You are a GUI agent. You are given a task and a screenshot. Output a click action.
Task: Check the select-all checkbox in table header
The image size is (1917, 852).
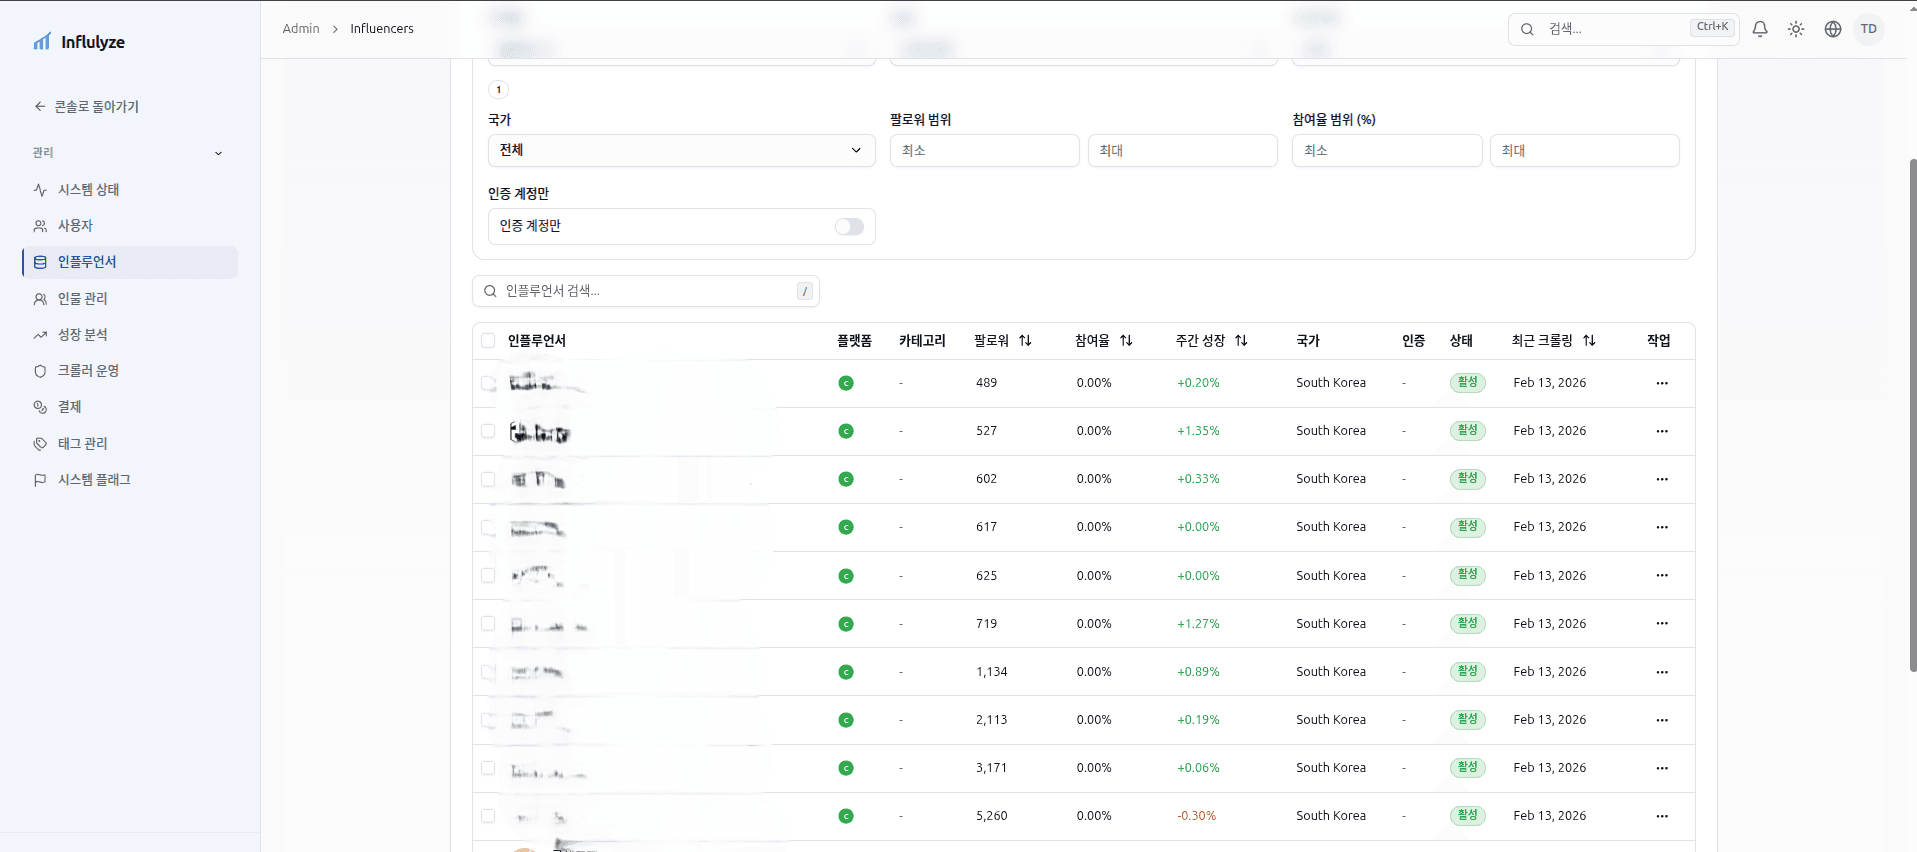(x=488, y=341)
